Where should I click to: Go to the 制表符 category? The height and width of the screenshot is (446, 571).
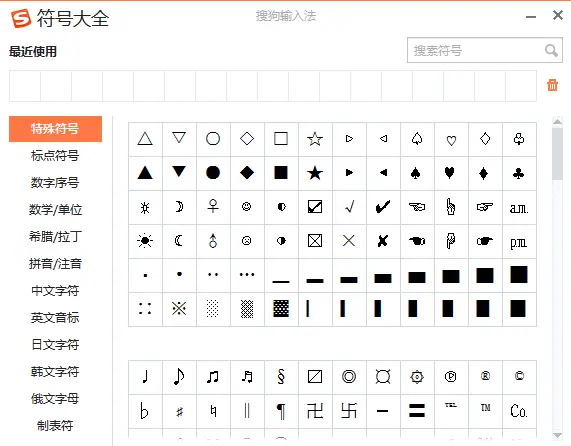tap(55, 425)
